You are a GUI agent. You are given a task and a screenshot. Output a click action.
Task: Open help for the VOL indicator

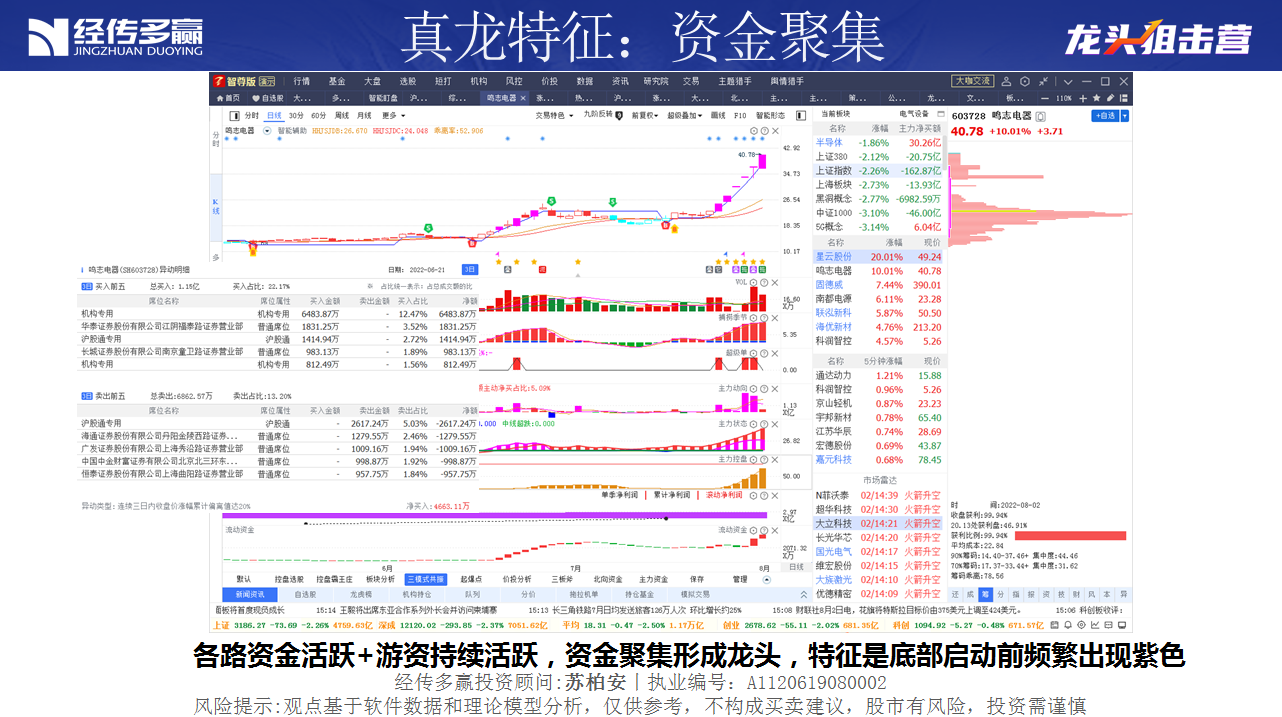coord(764,283)
